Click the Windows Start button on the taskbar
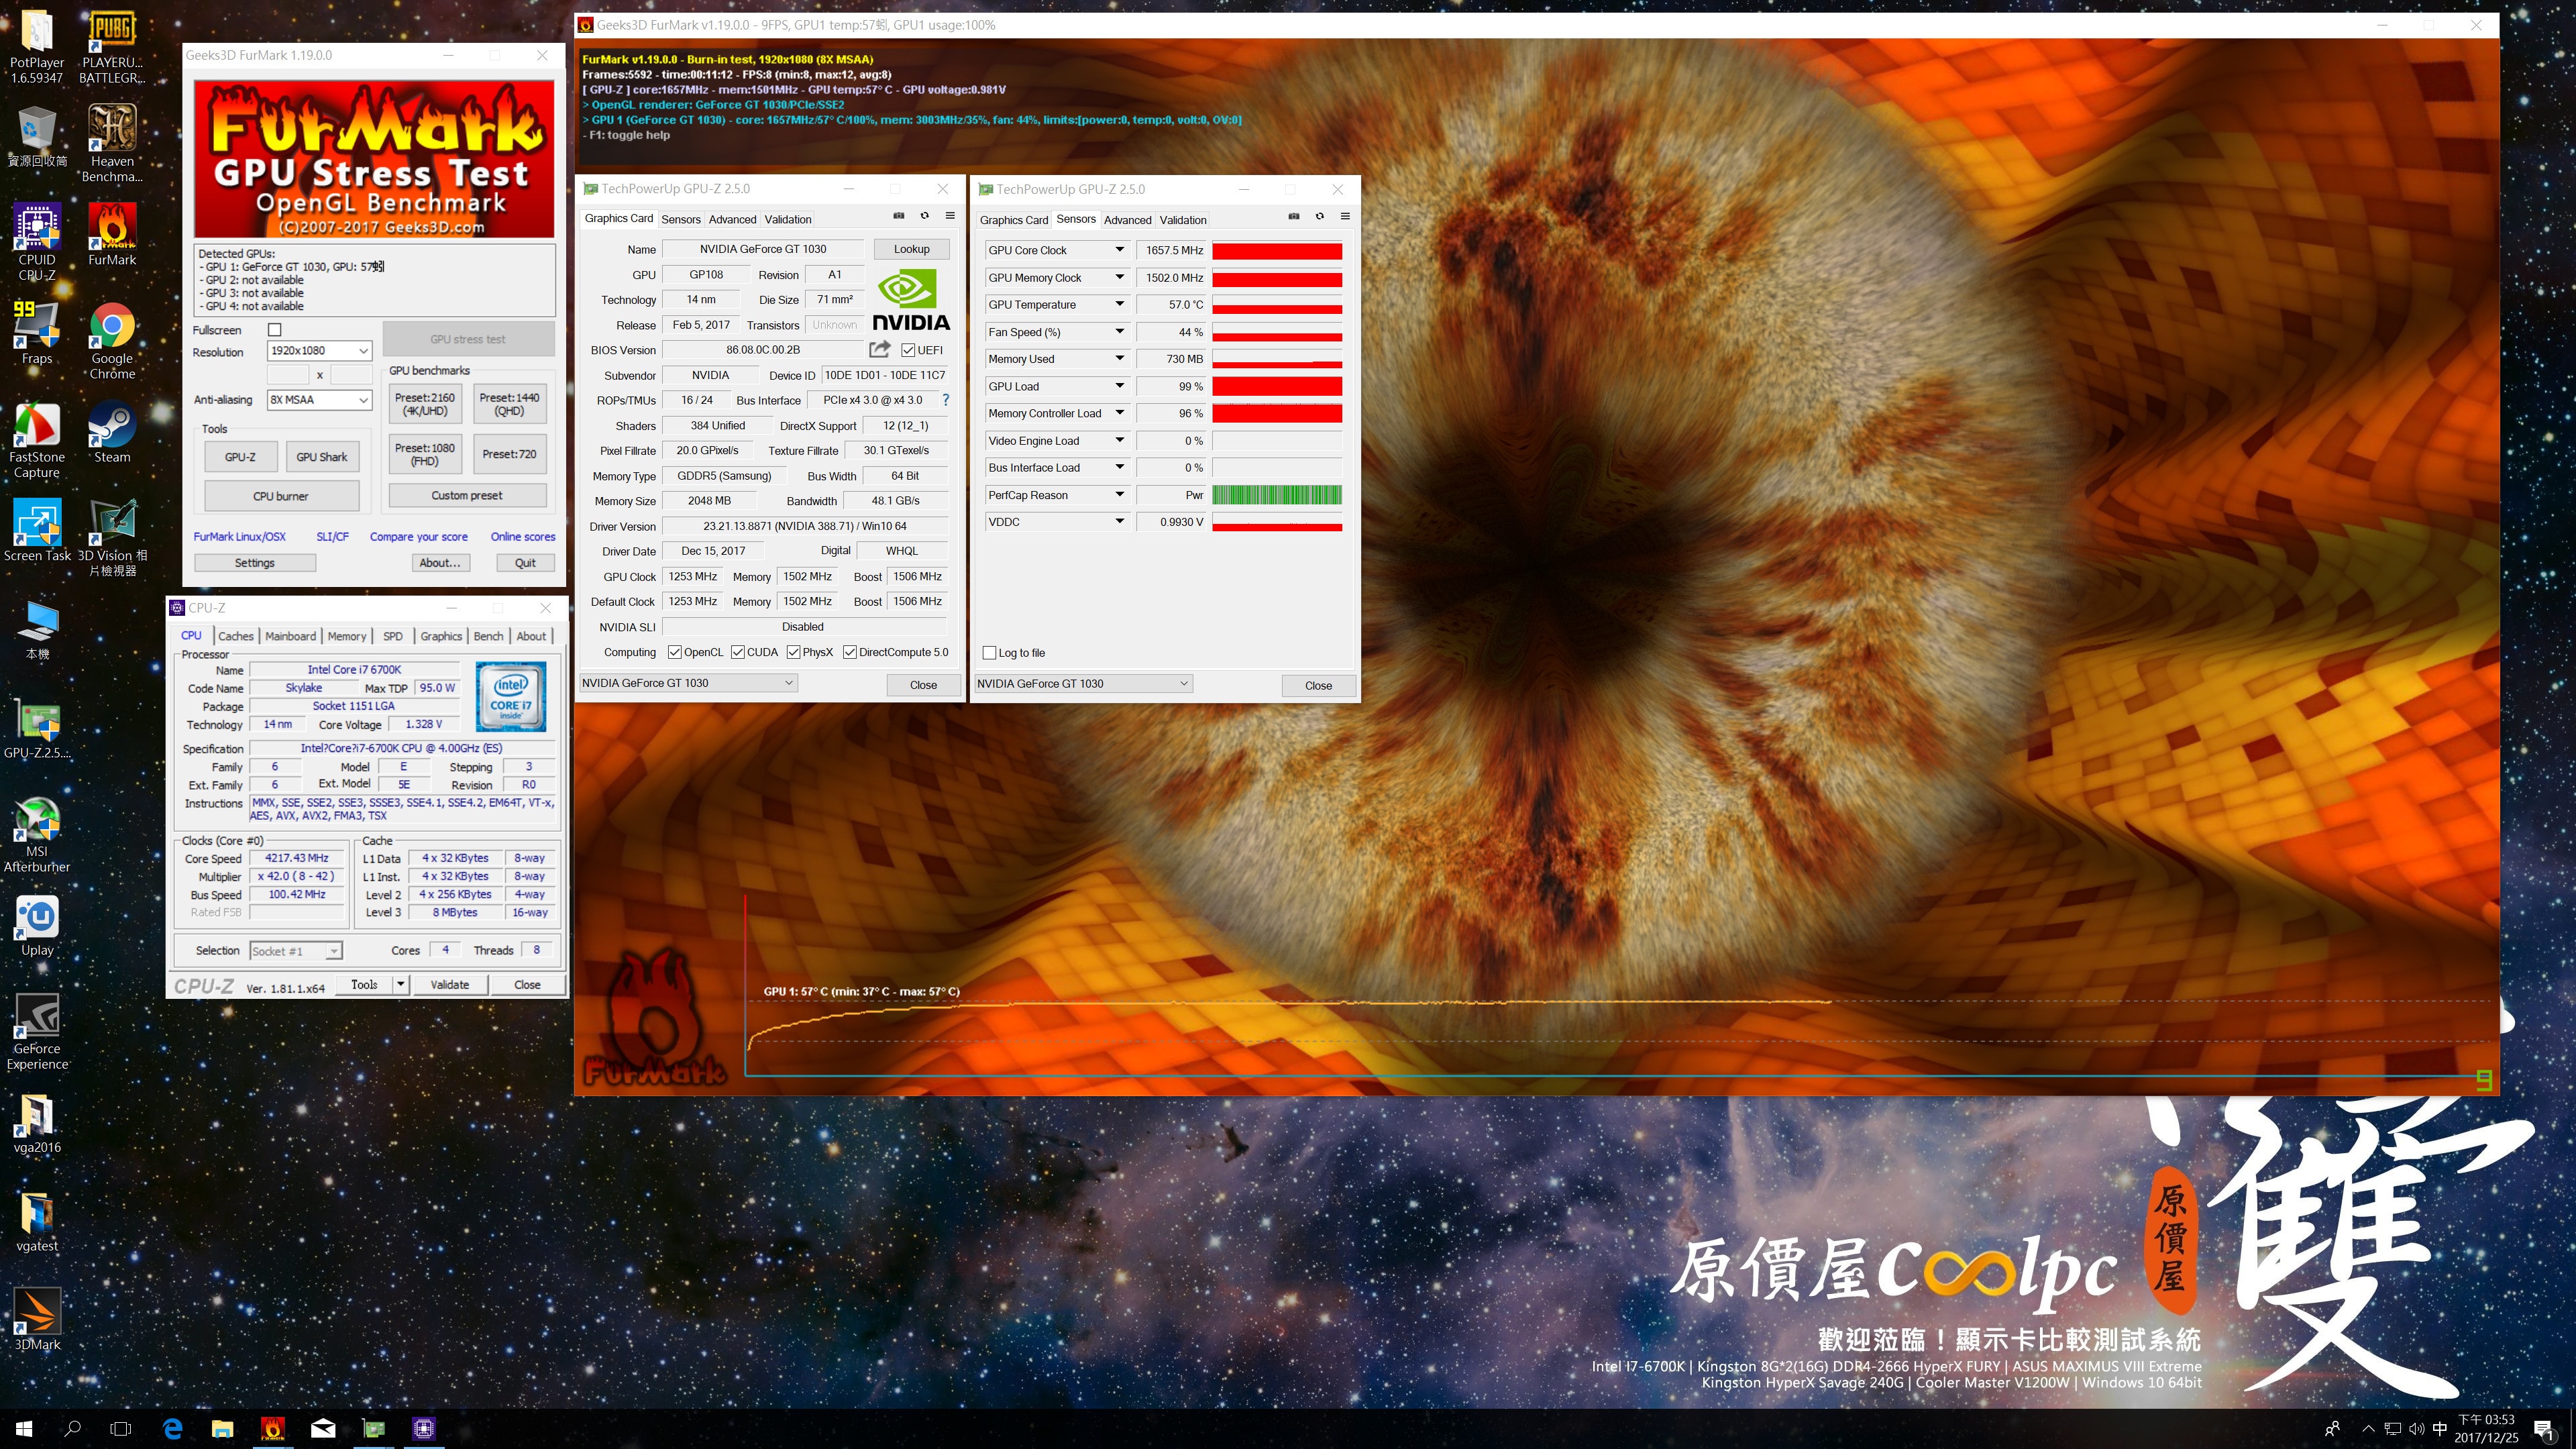The width and height of the screenshot is (2576, 1449). [x=24, y=1428]
